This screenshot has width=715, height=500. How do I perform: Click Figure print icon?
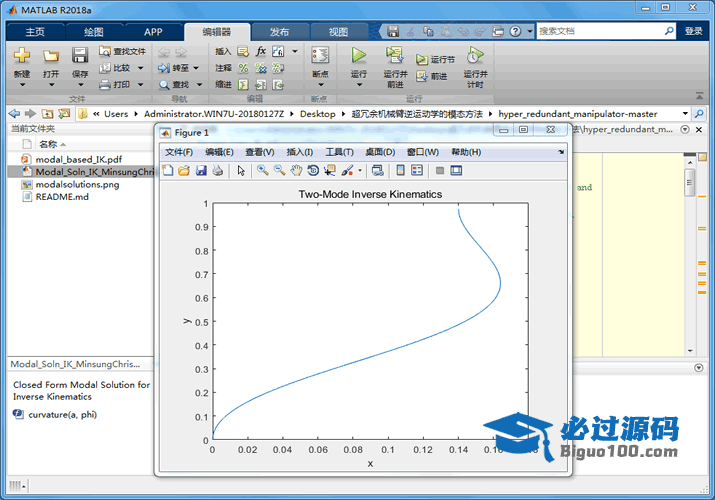click(x=218, y=170)
